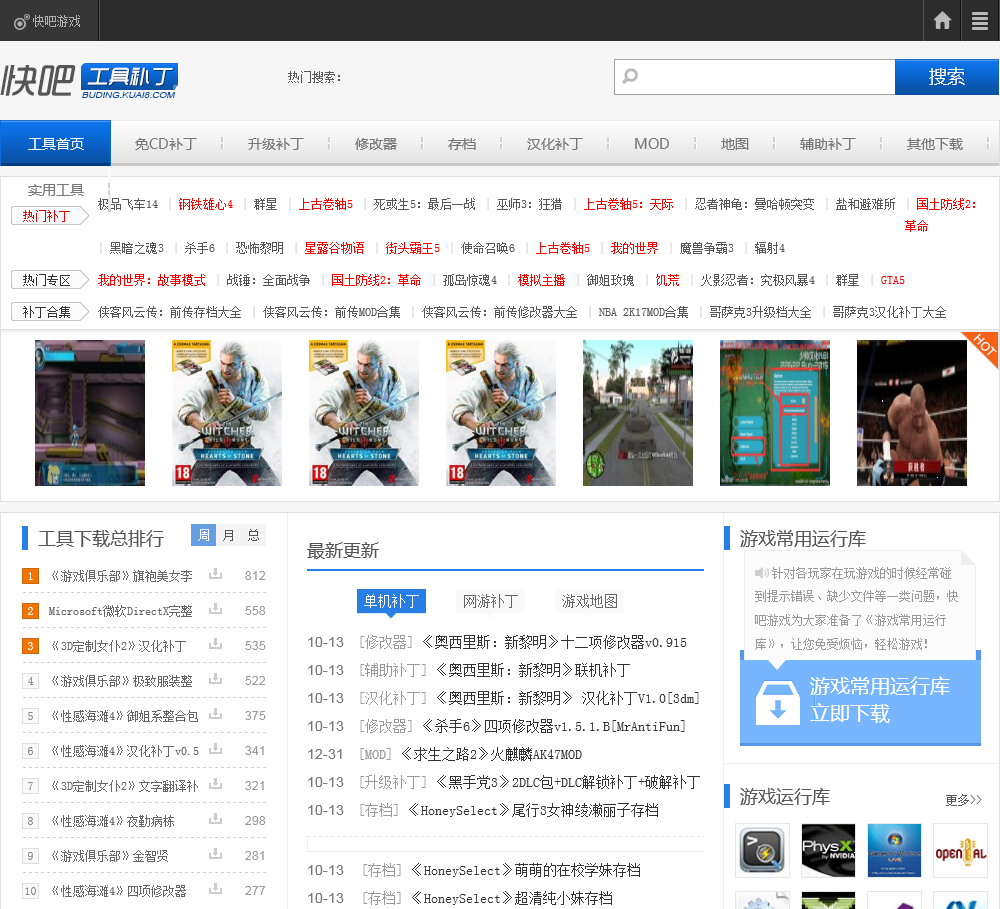The image size is (1000, 909).
Task: Open 《黑手党3》2DLC包 update entry
Action: click(x=568, y=782)
